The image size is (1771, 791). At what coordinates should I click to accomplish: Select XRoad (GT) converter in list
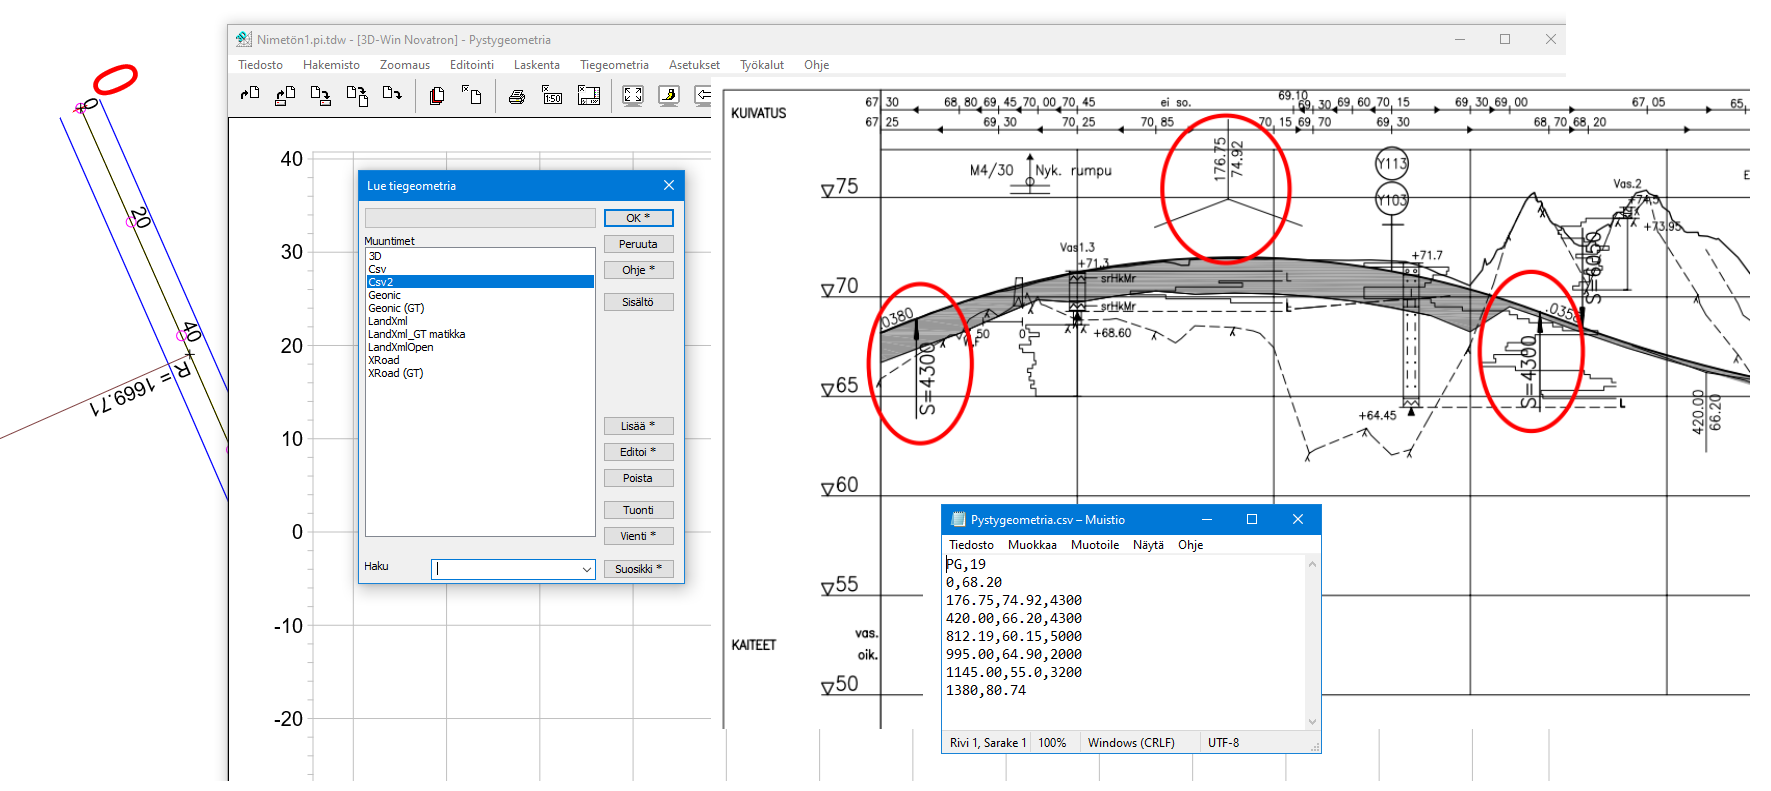tap(395, 373)
